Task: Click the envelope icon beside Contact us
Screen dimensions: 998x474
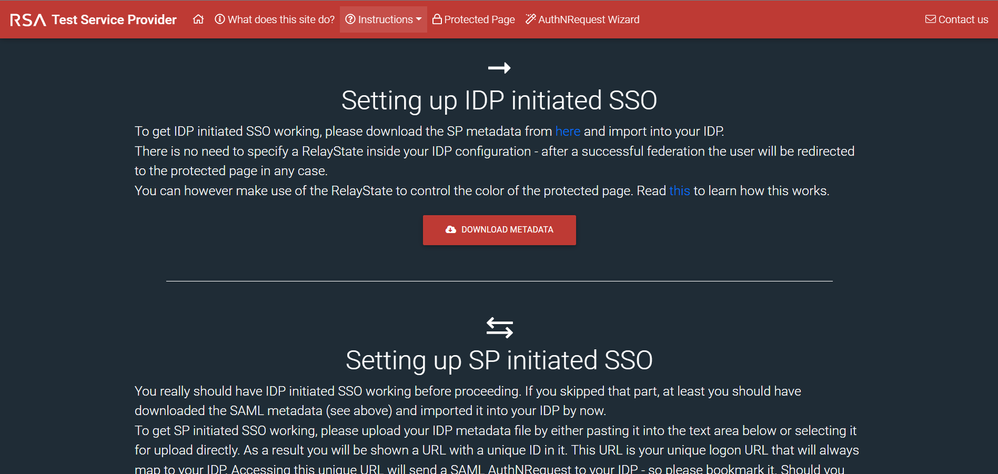Action: pos(930,19)
